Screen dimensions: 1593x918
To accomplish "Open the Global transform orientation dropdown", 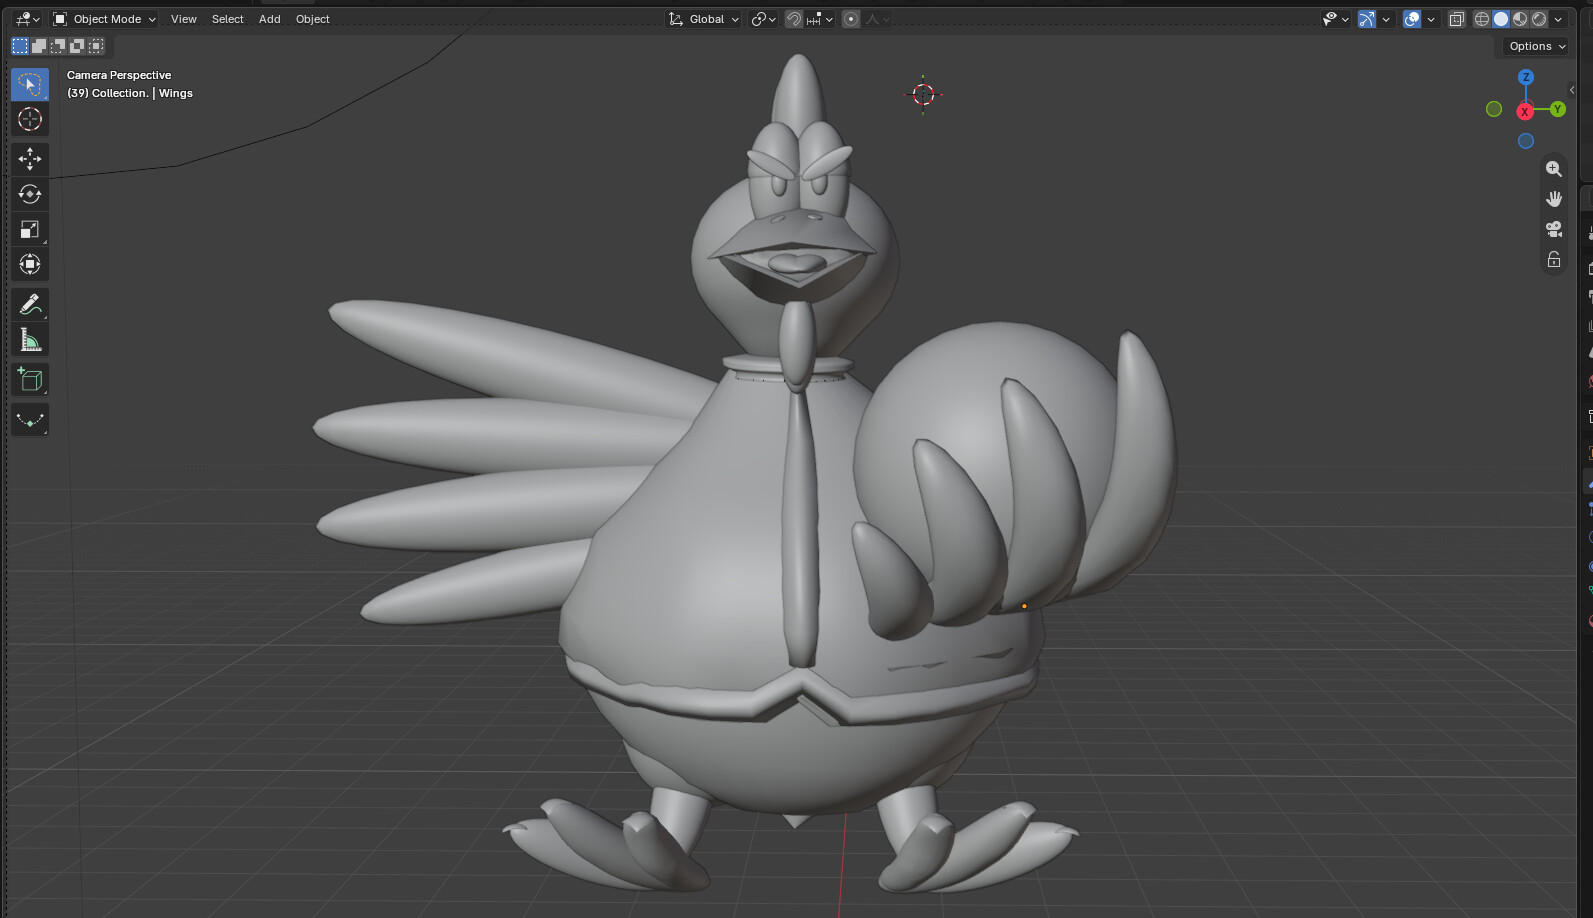I will (704, 19).
